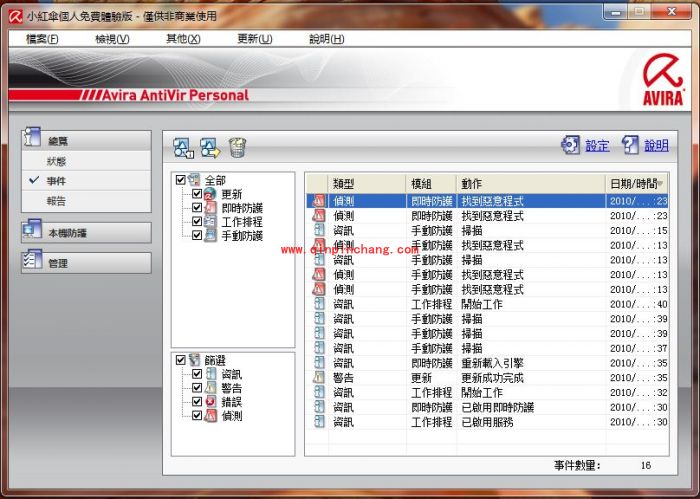This screenshot has height=499, width=700.
Task: Disable the 警告 filter checkbox
Action: click(197, 388)
